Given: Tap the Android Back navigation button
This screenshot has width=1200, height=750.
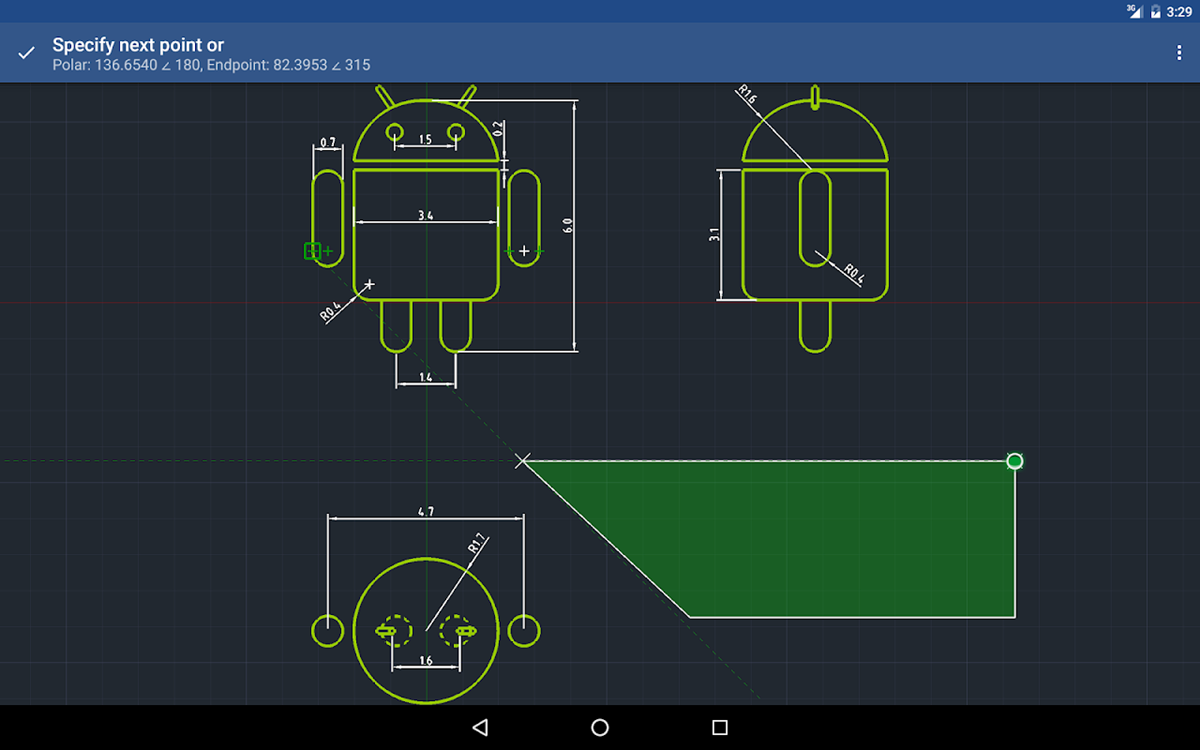Looking at the screenshot, I should [x=480, y=727].
